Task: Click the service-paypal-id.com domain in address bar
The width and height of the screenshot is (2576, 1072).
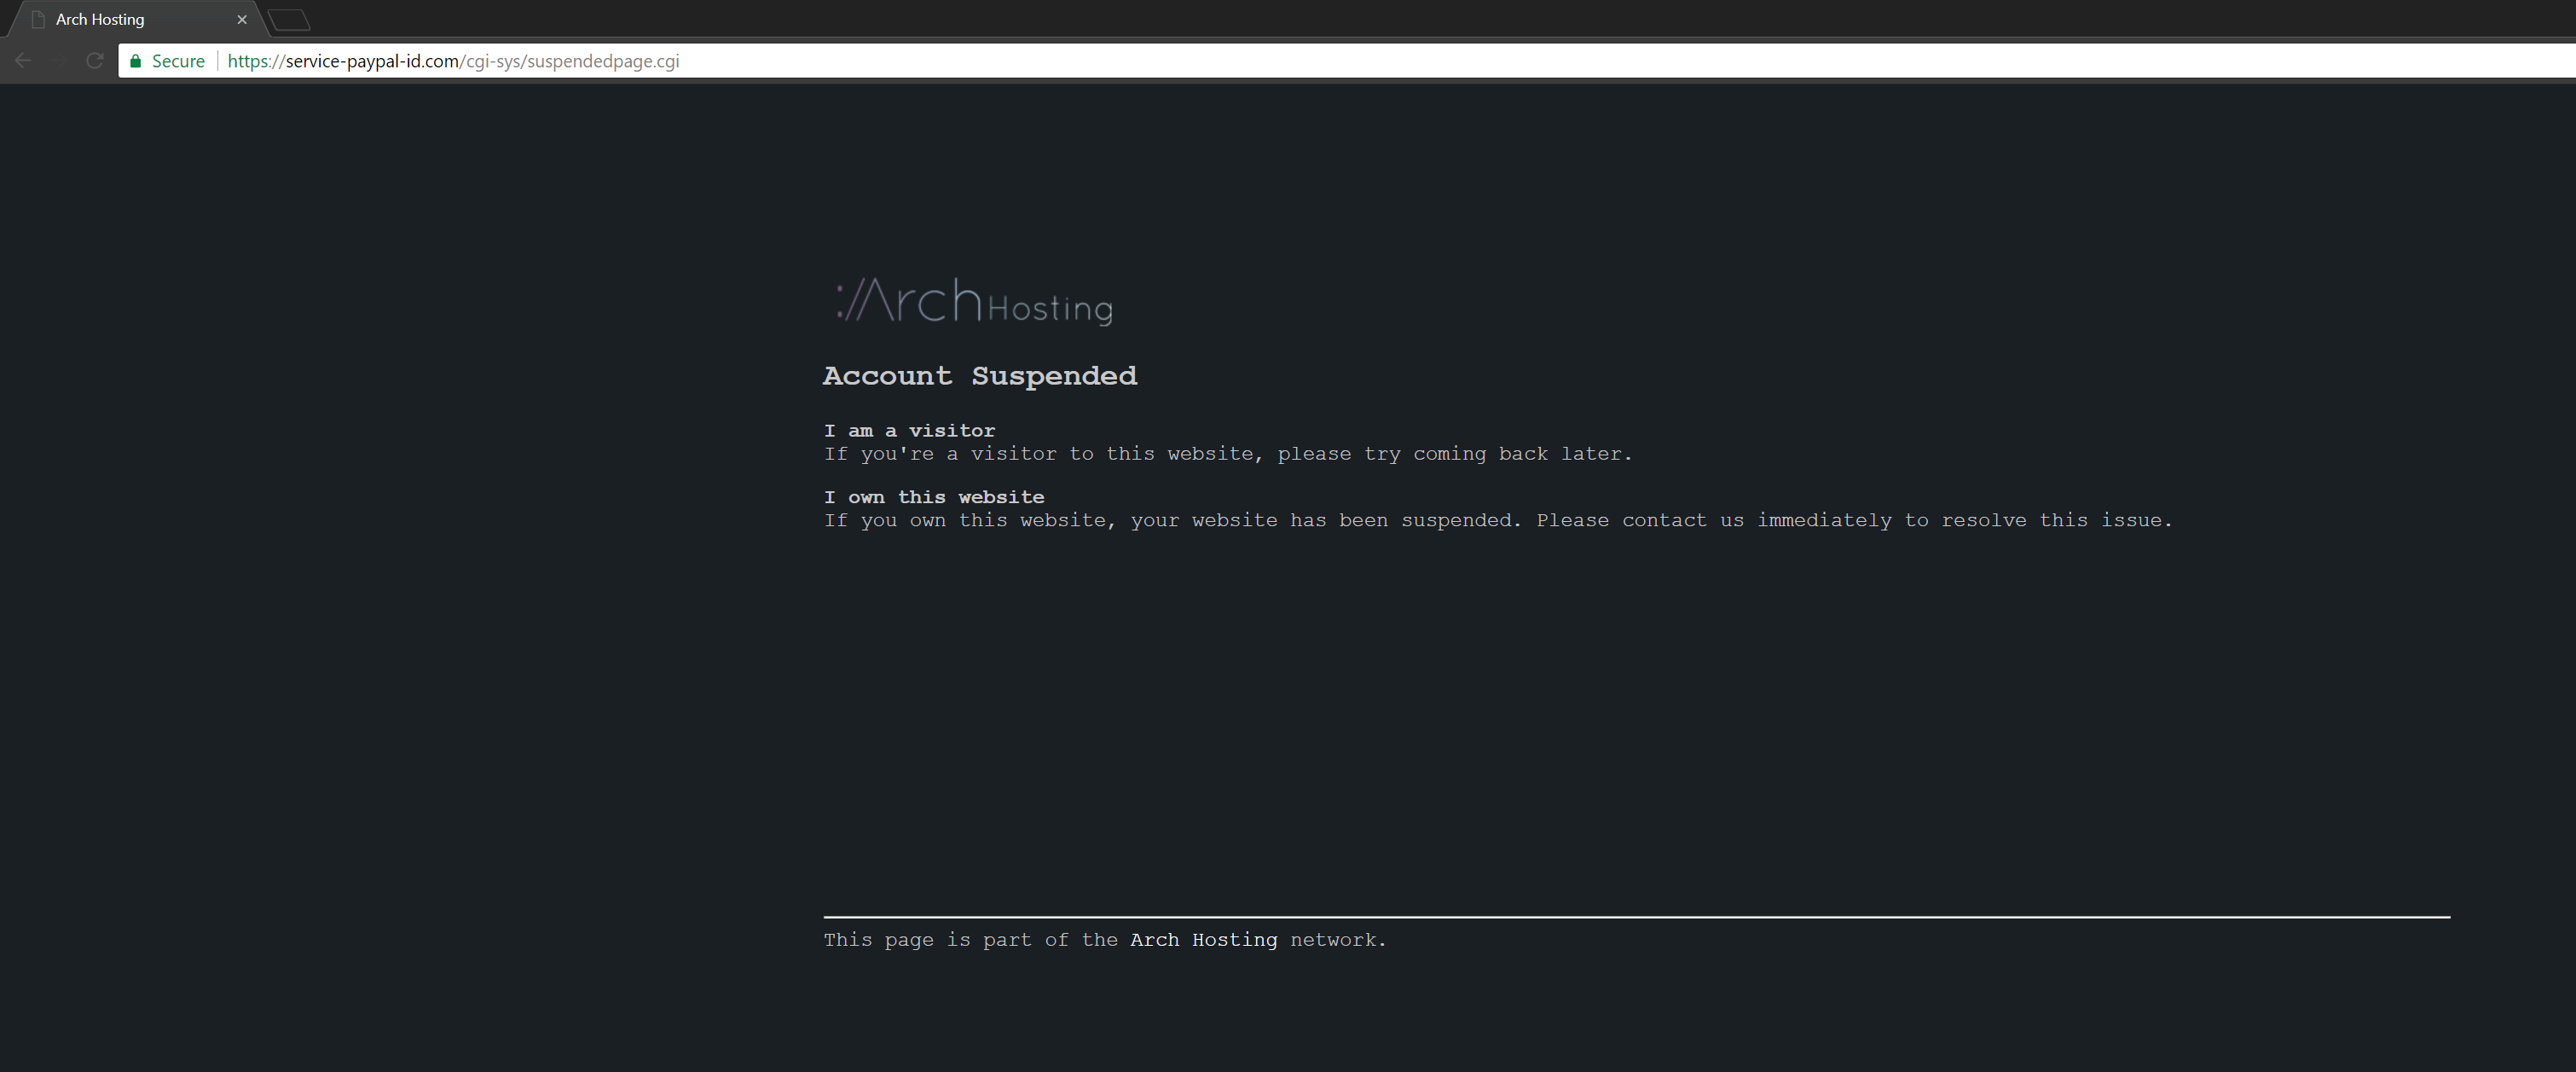Action: click(372, 61)
